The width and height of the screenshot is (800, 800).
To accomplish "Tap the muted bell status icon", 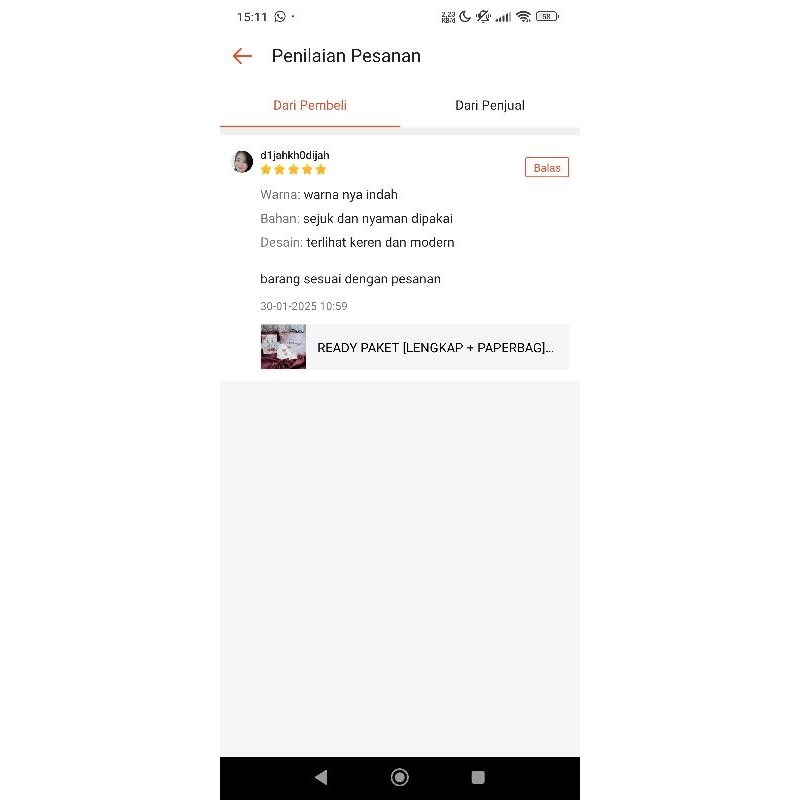I will (x=483, y=17).
